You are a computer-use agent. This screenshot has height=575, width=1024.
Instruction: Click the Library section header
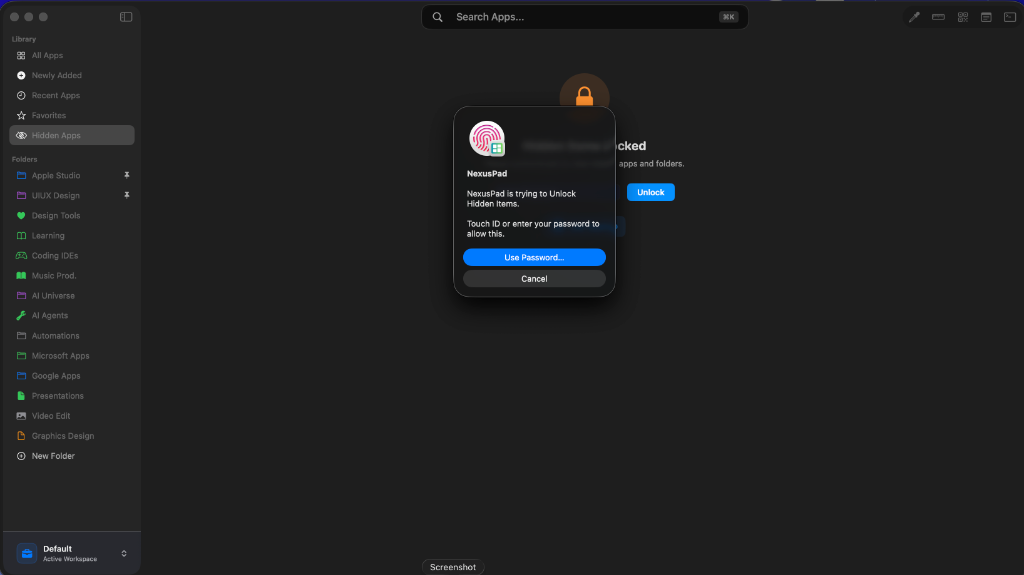click(24, 39)
